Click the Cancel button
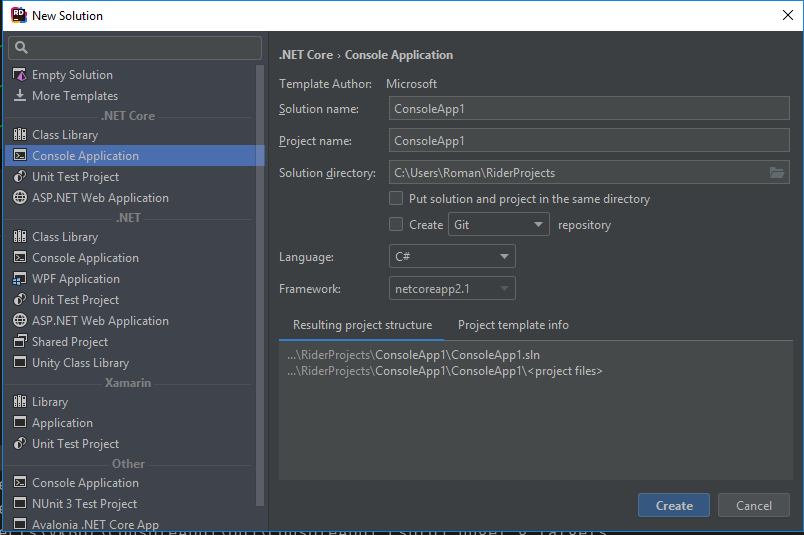The height and width of the screenshot is (535, 804). pos(753,506)
